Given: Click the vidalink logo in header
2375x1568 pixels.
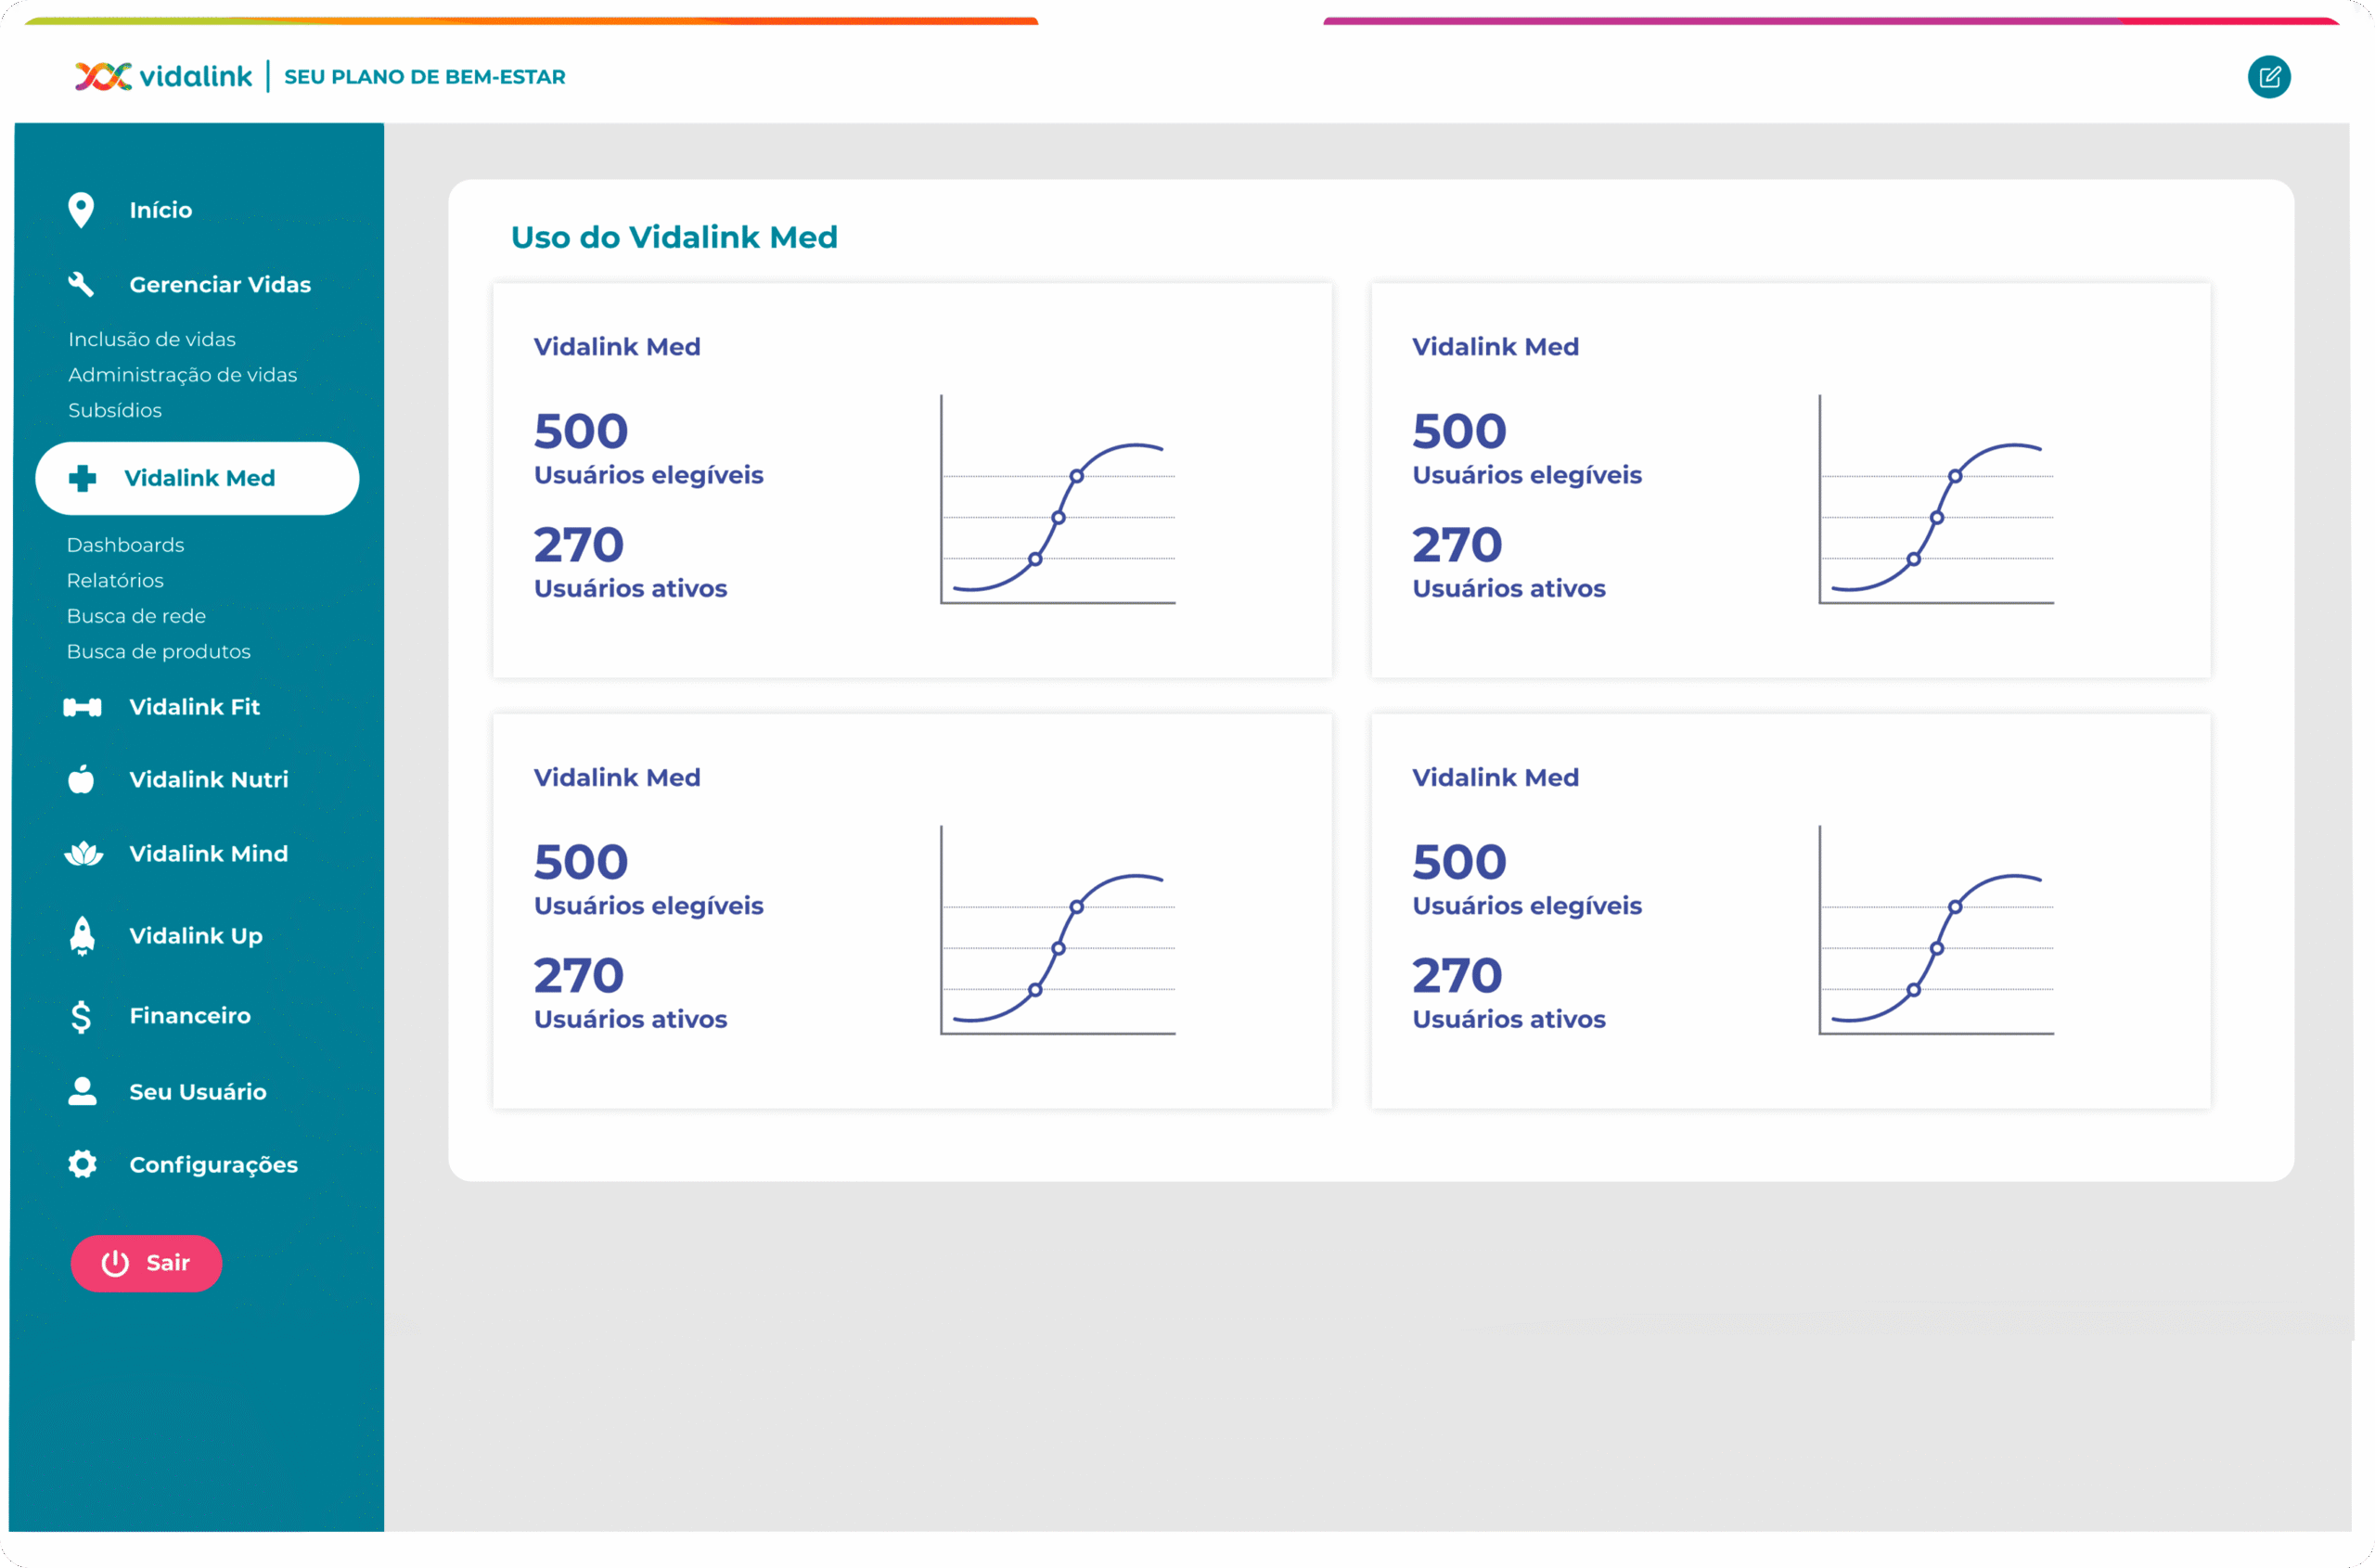Looking at the screenshot, I should point(164,77).
